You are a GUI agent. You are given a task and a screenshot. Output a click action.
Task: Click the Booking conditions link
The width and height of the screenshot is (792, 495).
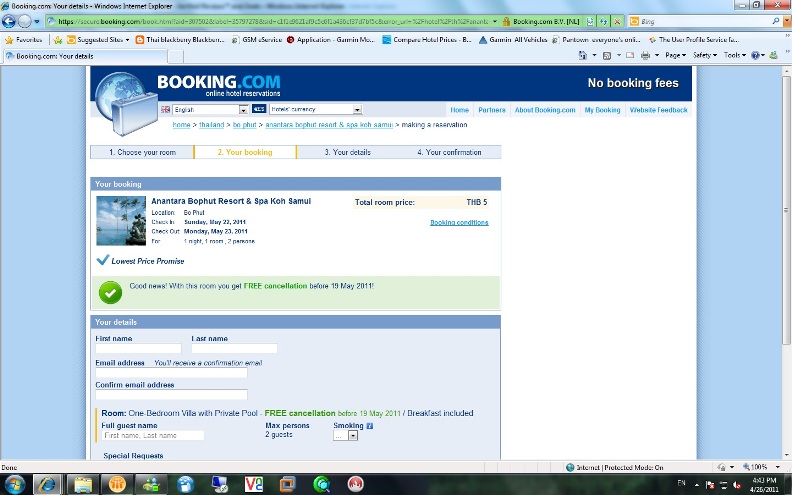[459, 222]
